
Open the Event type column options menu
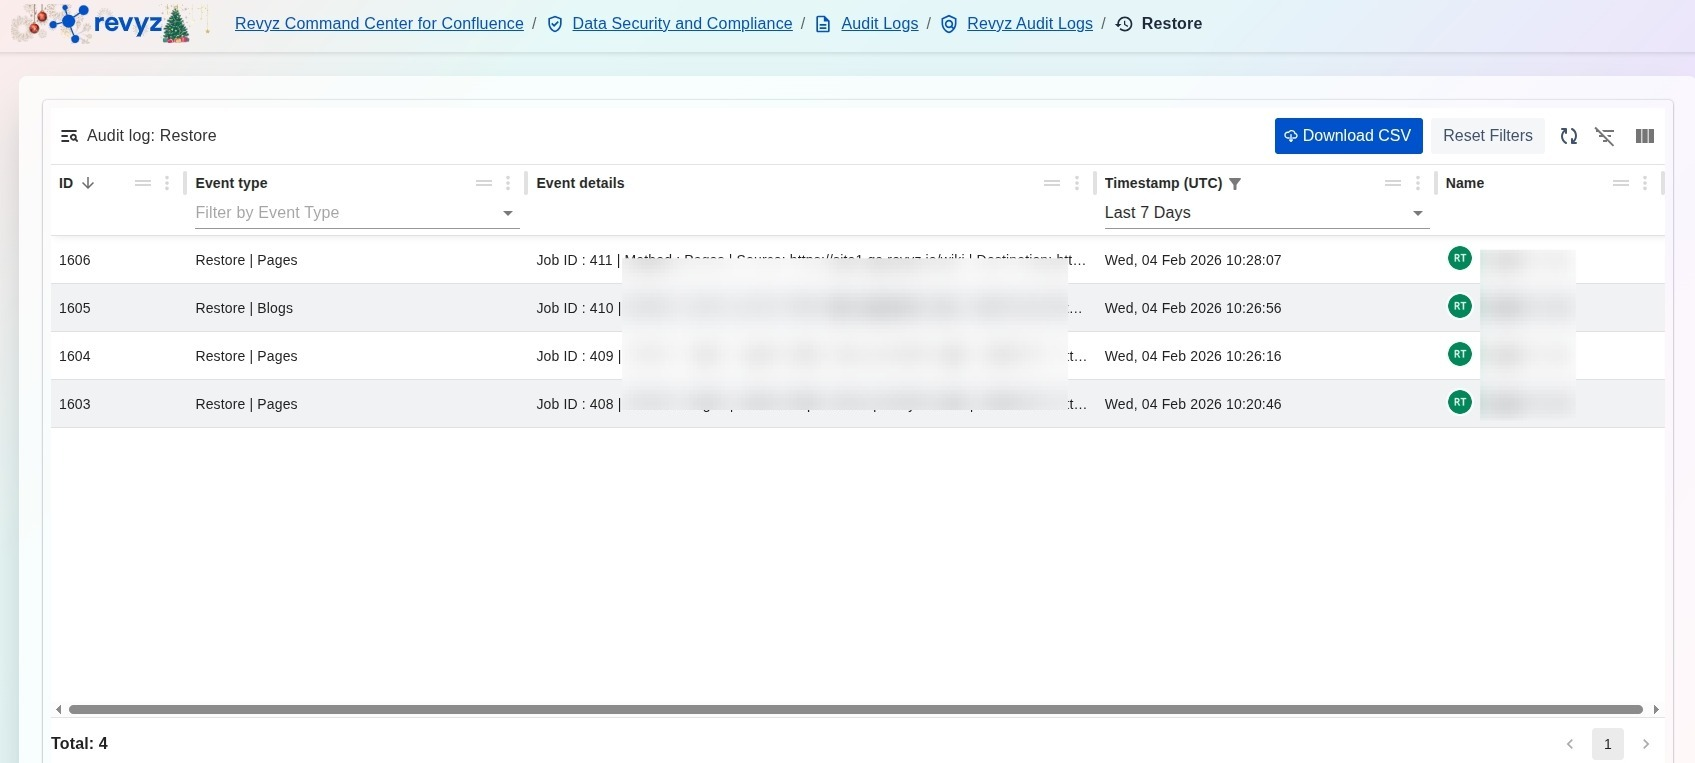pyautogui.click(x=508, y=183)
